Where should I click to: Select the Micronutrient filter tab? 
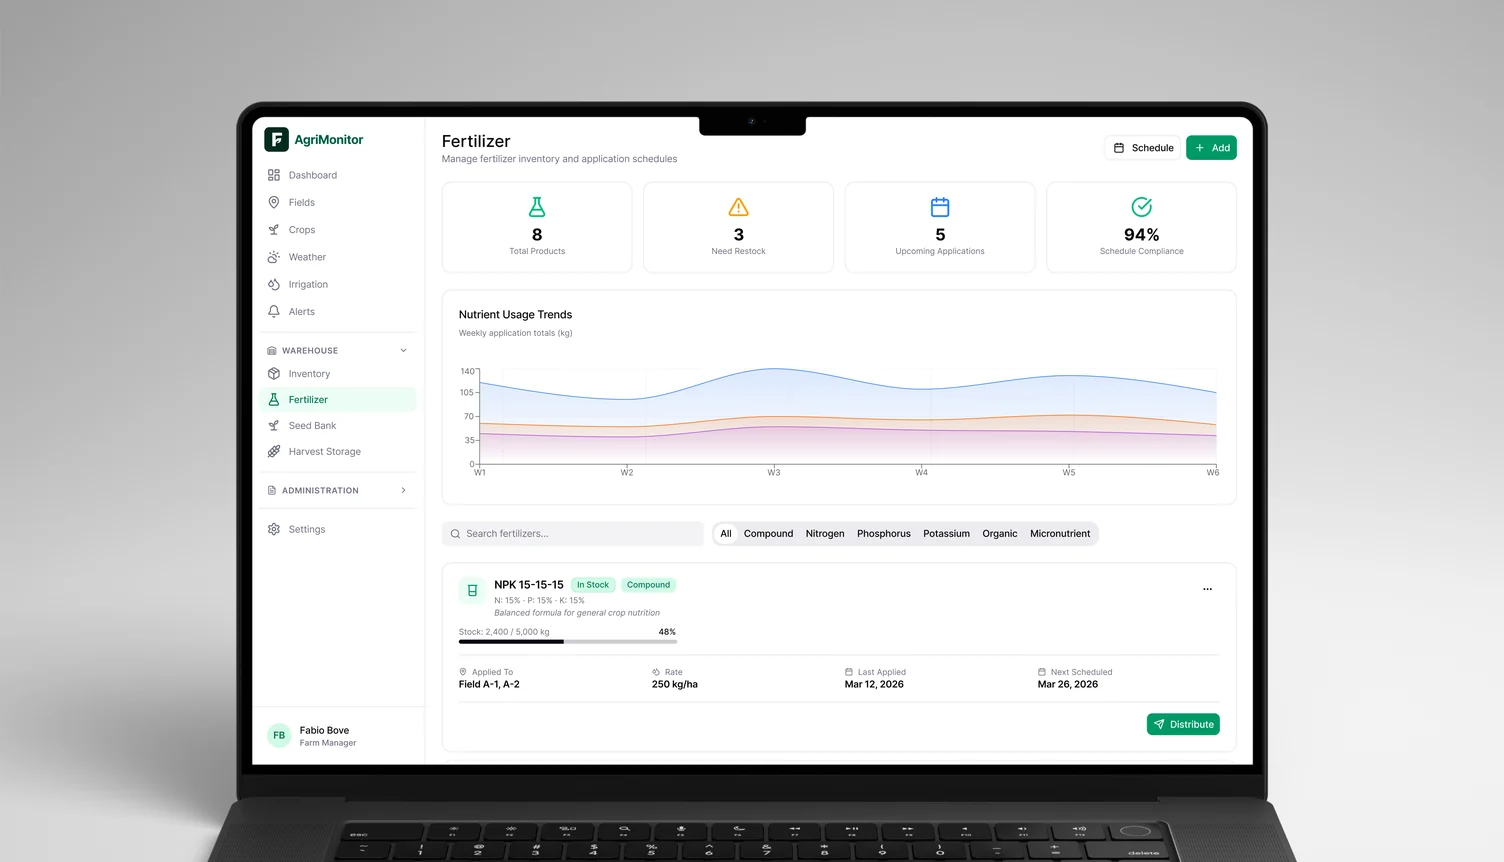point(1060,534)
